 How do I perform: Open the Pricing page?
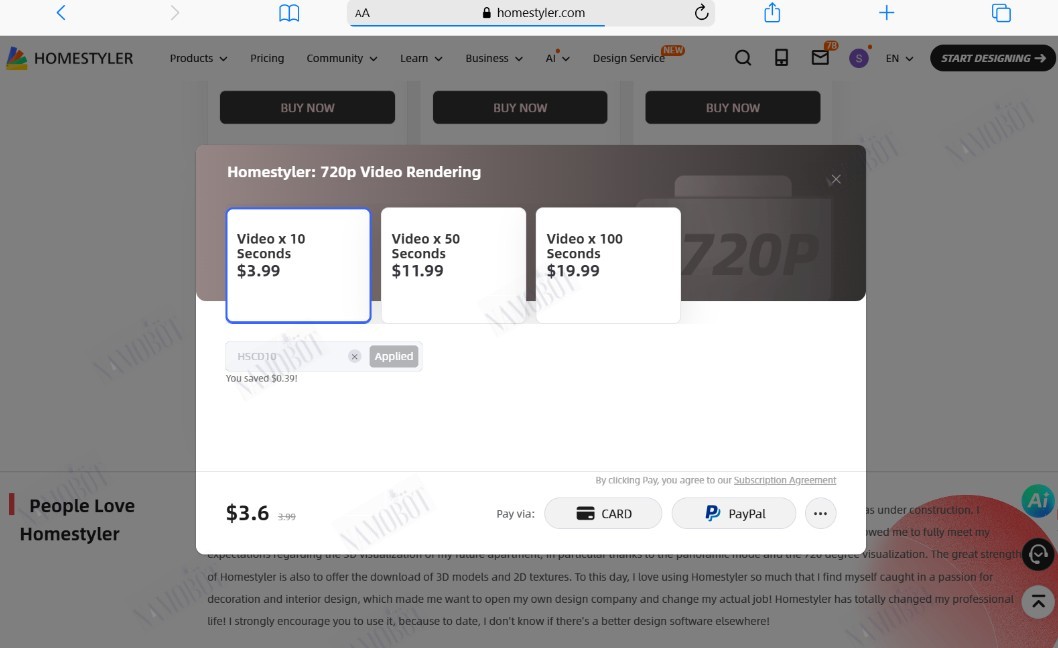coord(267,58)
